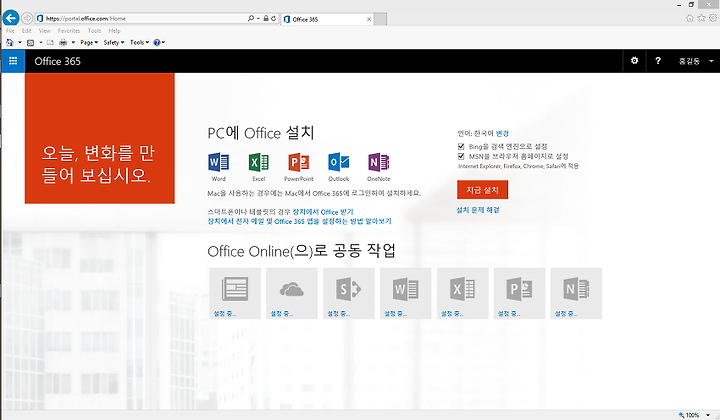
Task: Expand the Page dropdown in command bar
Action: pyautogui.click(x=89, y=42)
